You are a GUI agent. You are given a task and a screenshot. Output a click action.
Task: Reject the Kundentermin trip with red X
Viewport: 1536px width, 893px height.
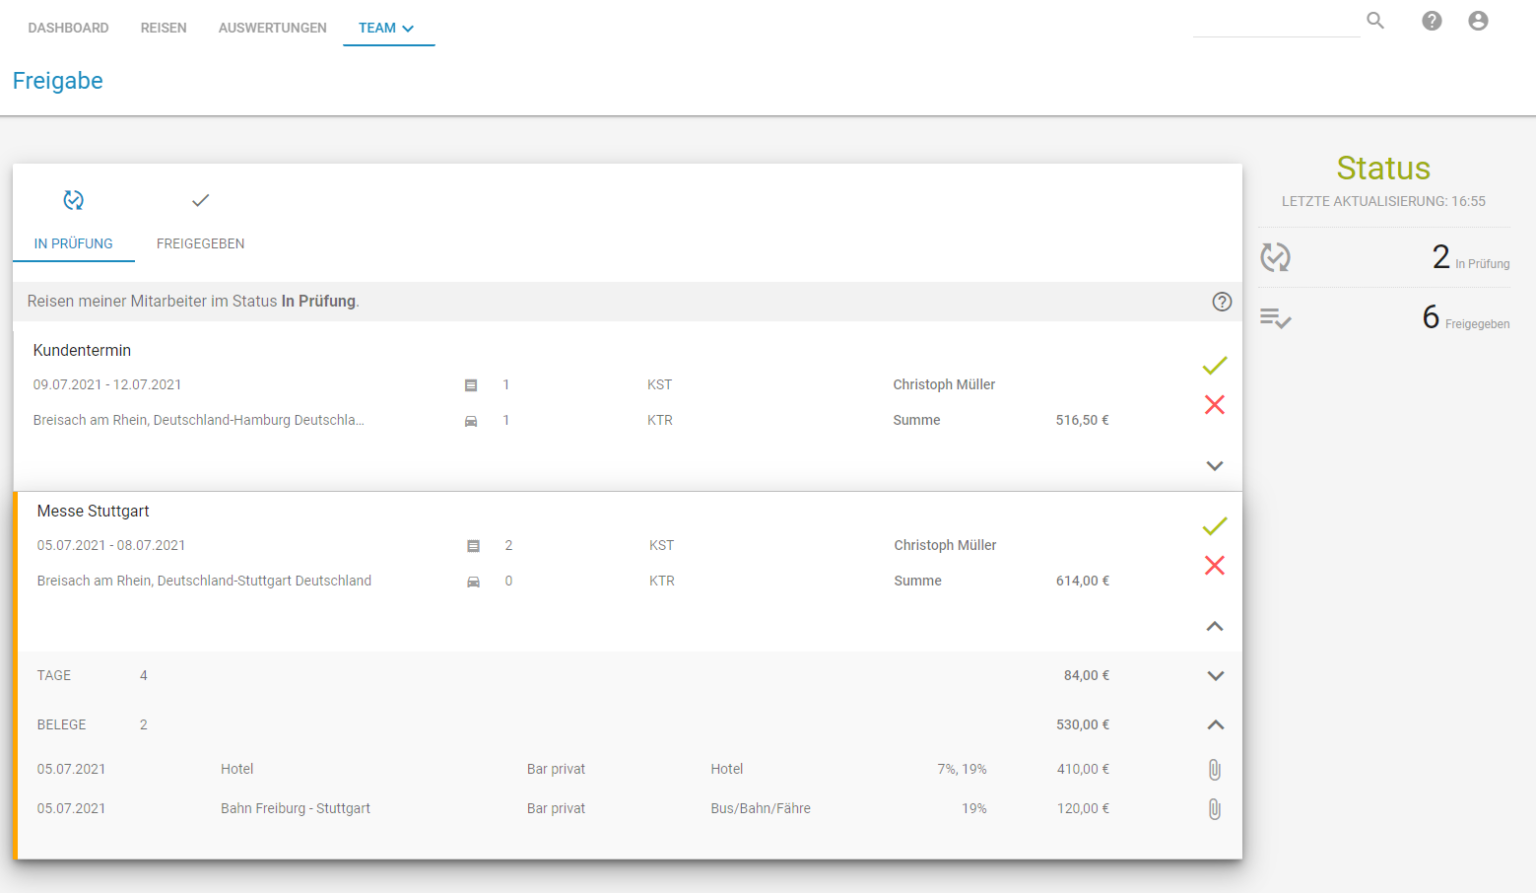[x=1215, y=404]
